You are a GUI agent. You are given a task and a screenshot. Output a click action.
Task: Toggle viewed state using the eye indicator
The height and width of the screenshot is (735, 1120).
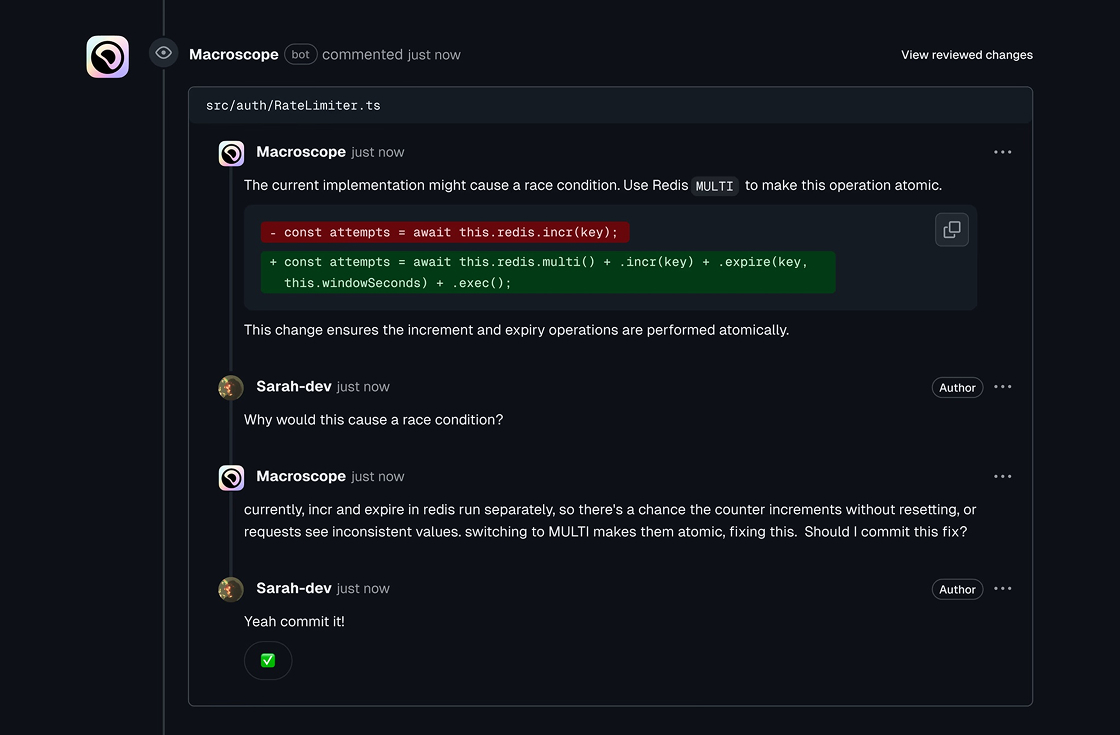click(163, 52)
